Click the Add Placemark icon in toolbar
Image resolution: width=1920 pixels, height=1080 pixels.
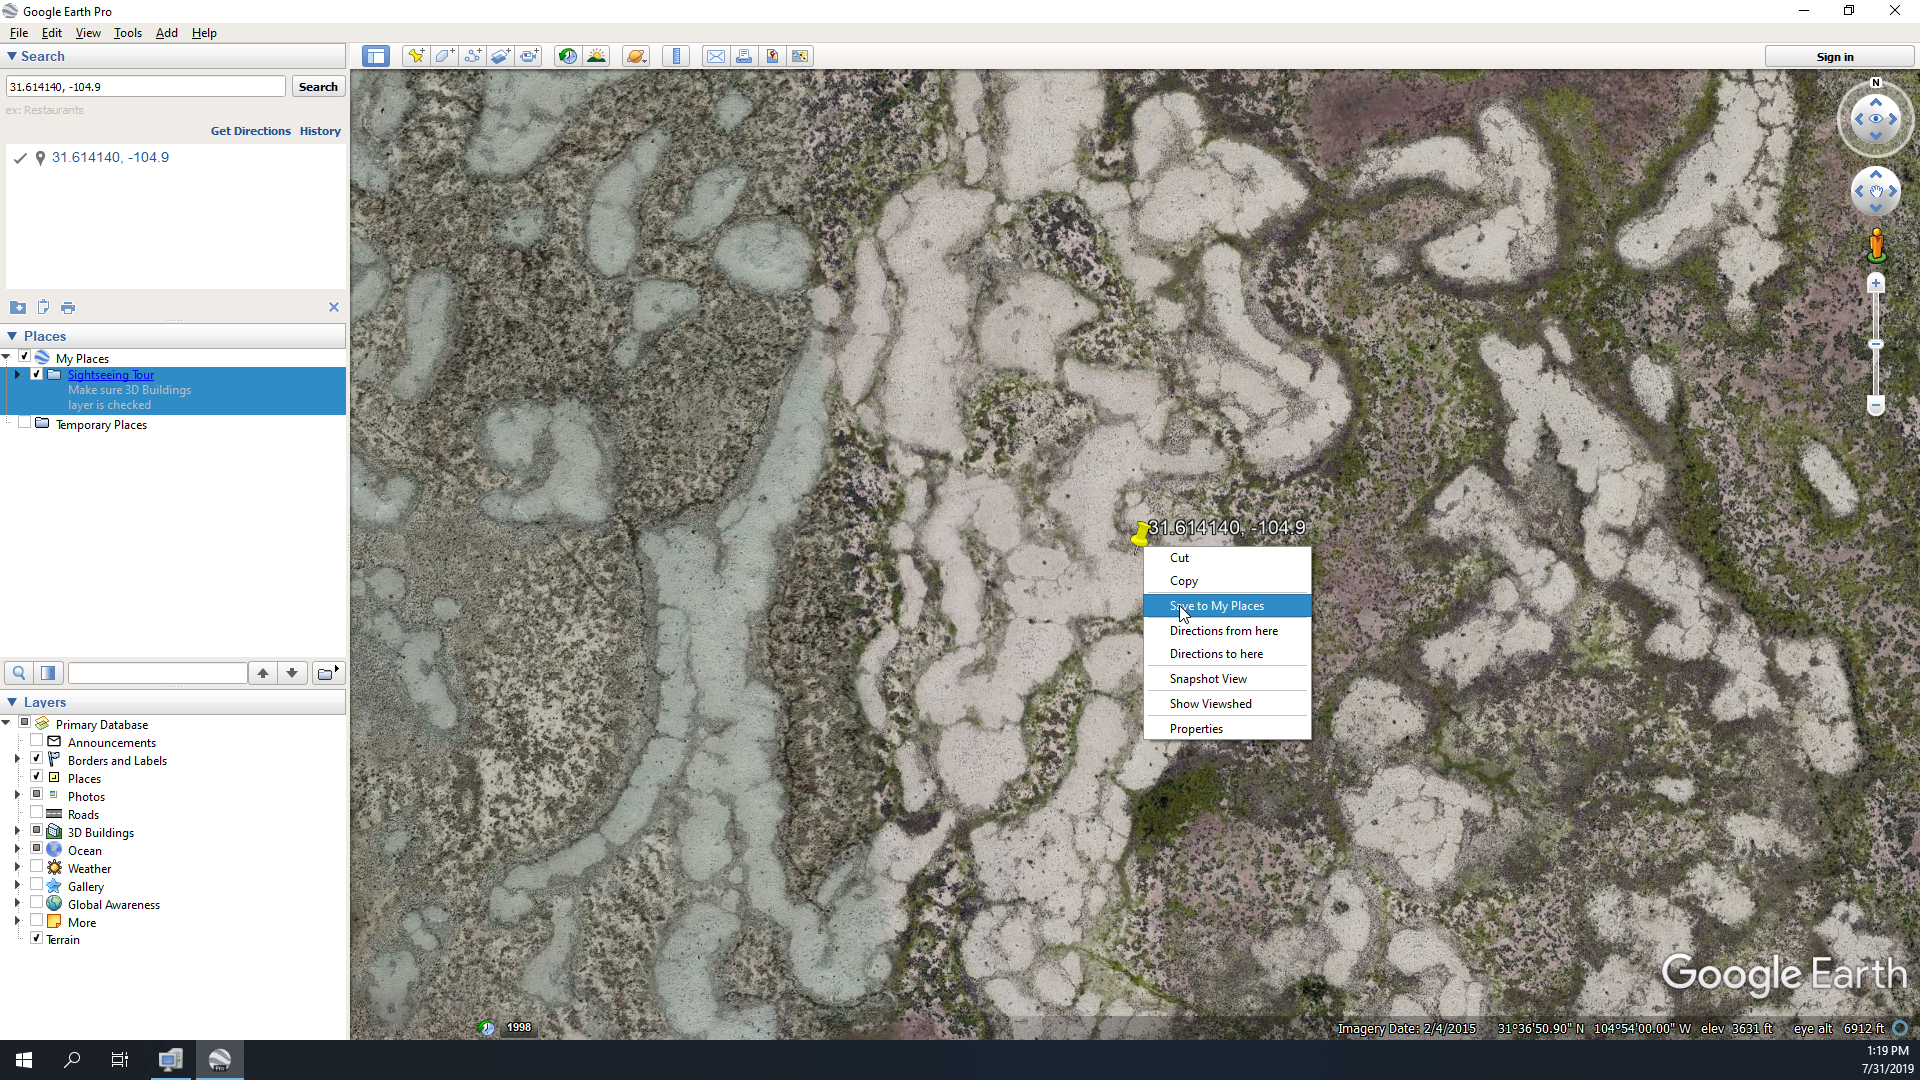pos(415,54)
